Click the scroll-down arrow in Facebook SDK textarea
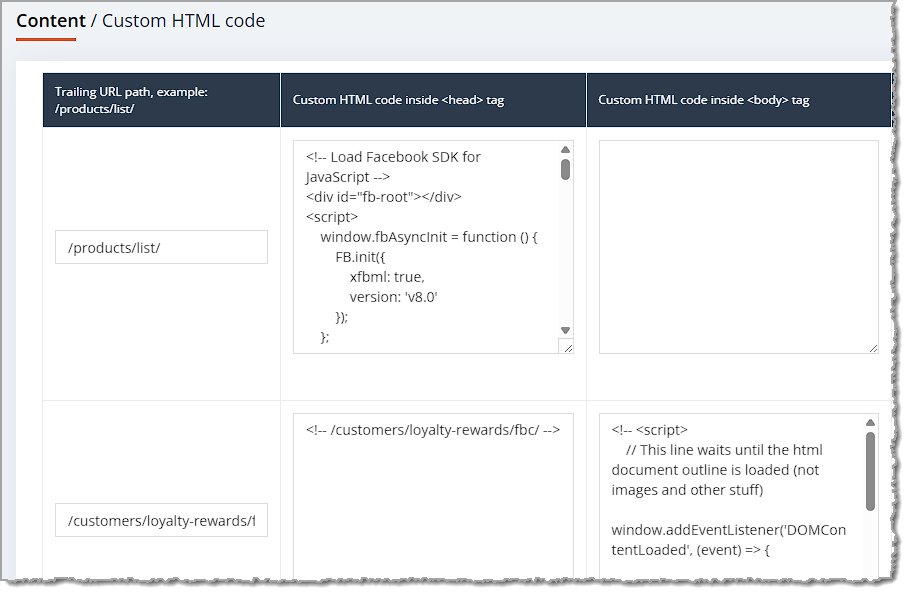 [566, 331]
